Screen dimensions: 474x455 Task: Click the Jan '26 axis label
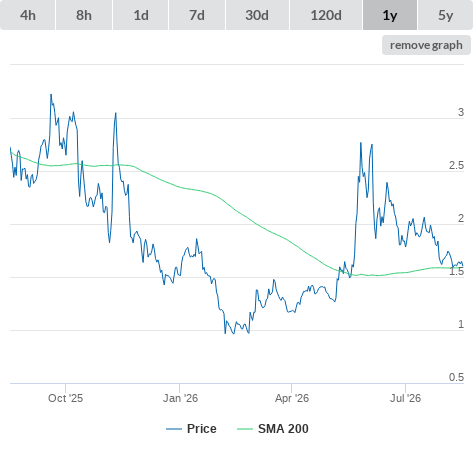180,398
